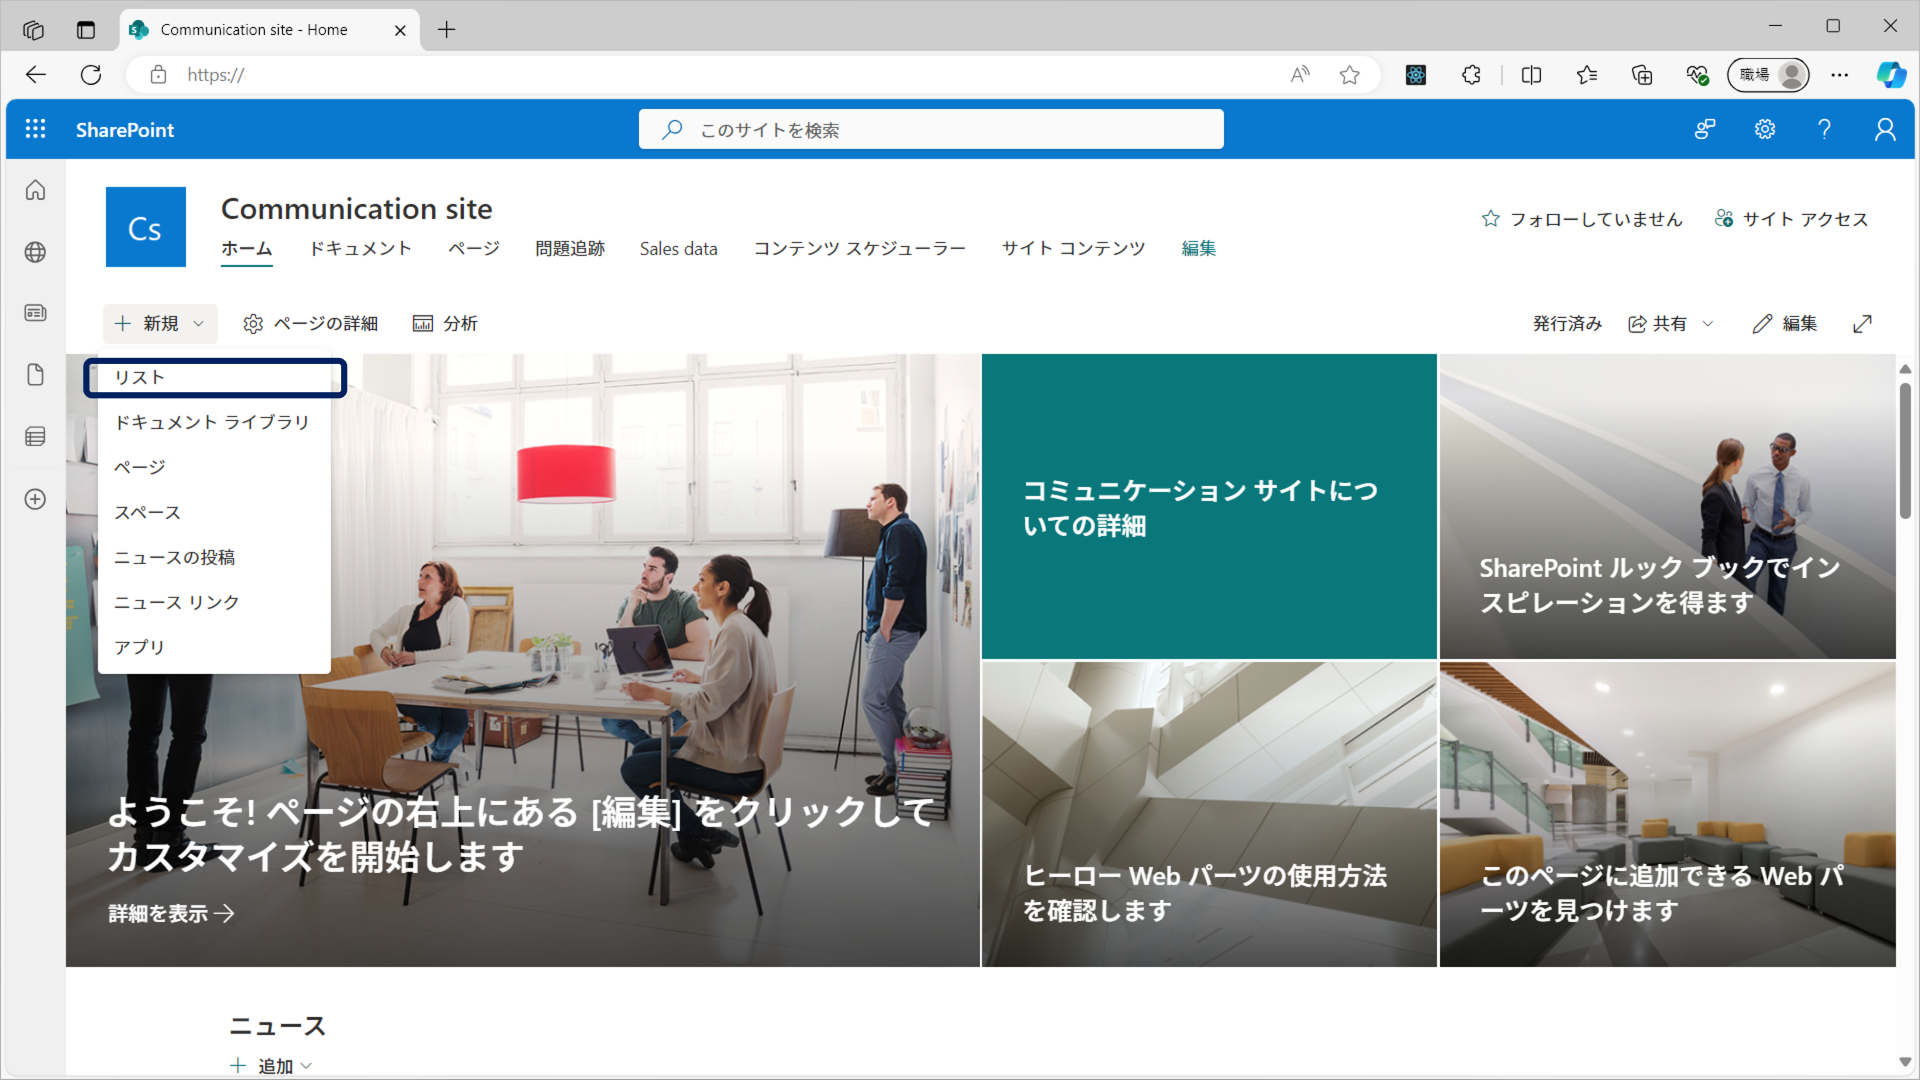Open My lists icon in the left rail
Image resolution: width=1920 pixels, height=1080 pixels.
(x=36, y=436)
